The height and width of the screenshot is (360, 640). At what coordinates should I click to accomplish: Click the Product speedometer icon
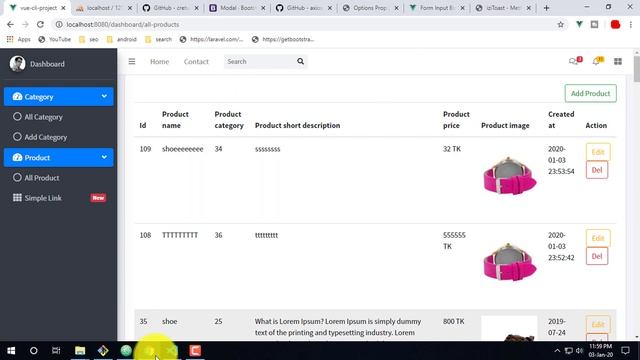(x=17, y=158)
